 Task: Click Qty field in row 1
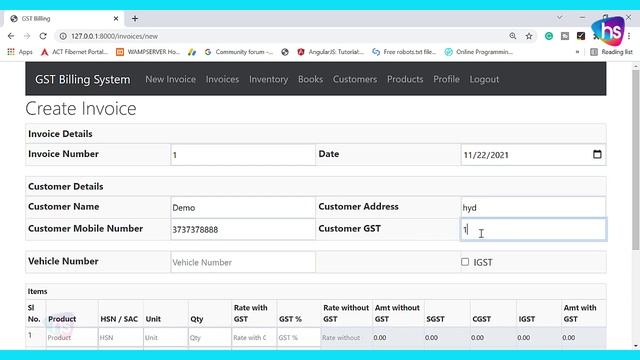click(210, 338)
